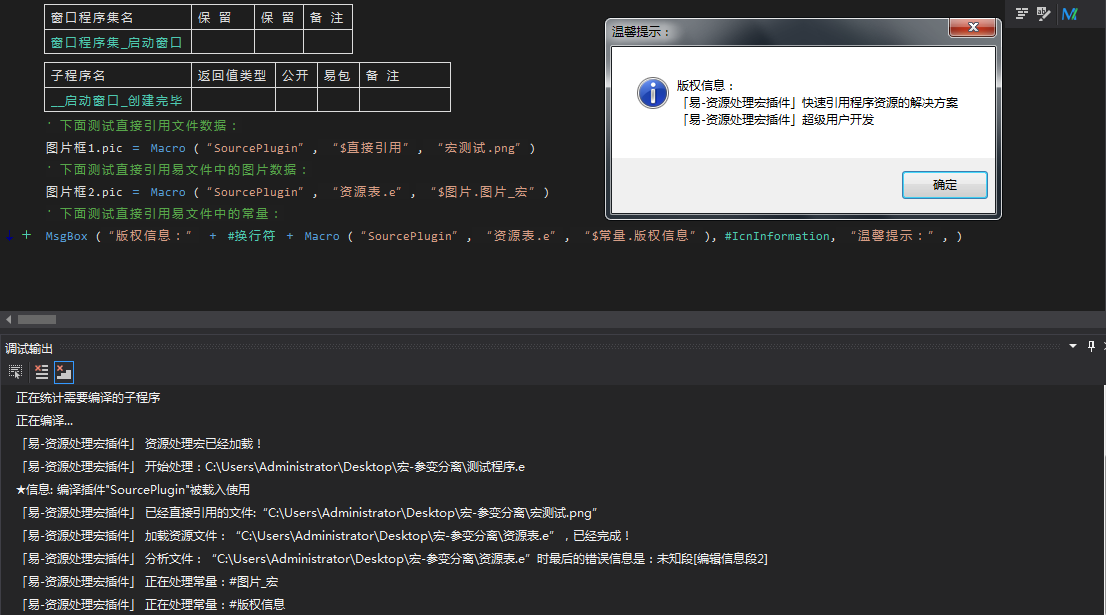
Task: Click the select-all output icon in debug panel
Action: coord(16,372)
